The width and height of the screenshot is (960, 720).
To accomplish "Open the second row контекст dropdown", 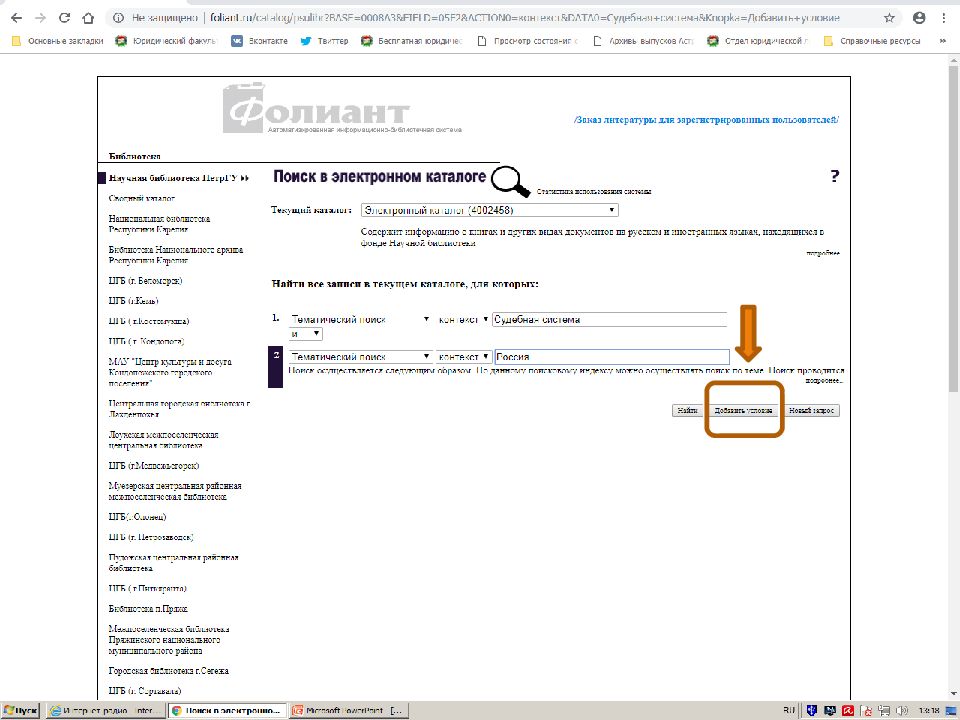I will click(464, 357).
